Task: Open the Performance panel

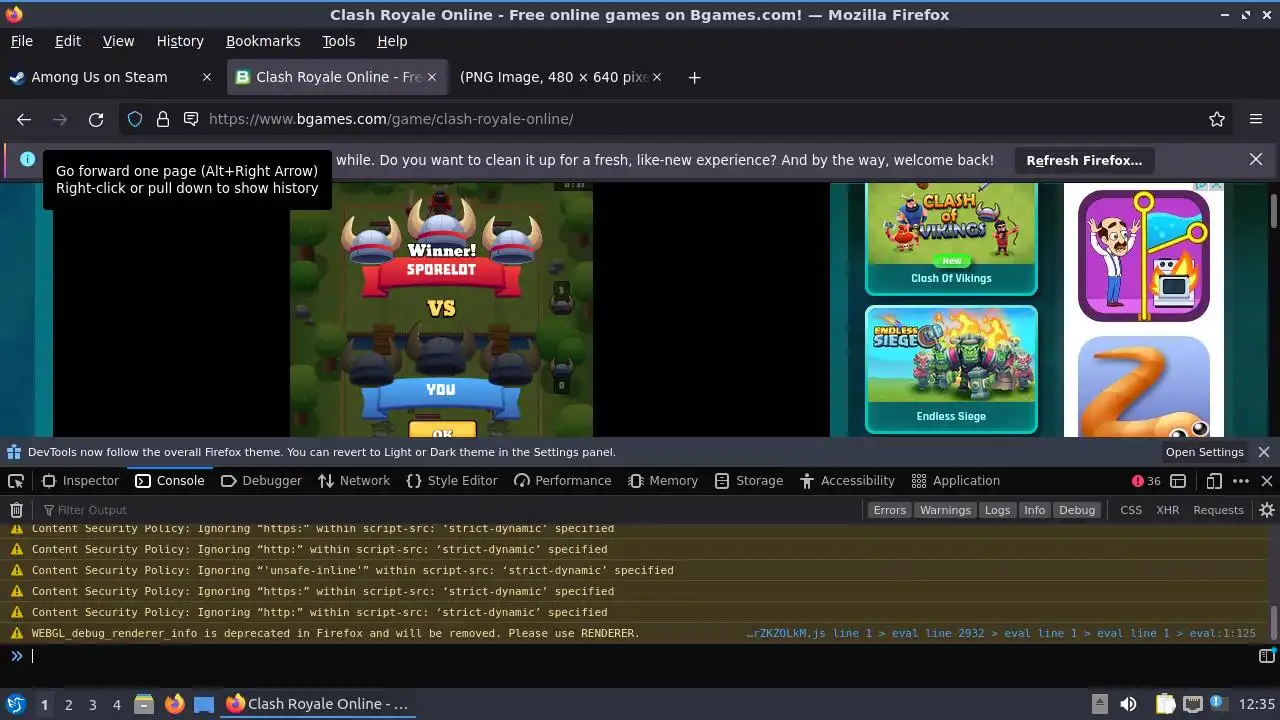Action: 562,481
